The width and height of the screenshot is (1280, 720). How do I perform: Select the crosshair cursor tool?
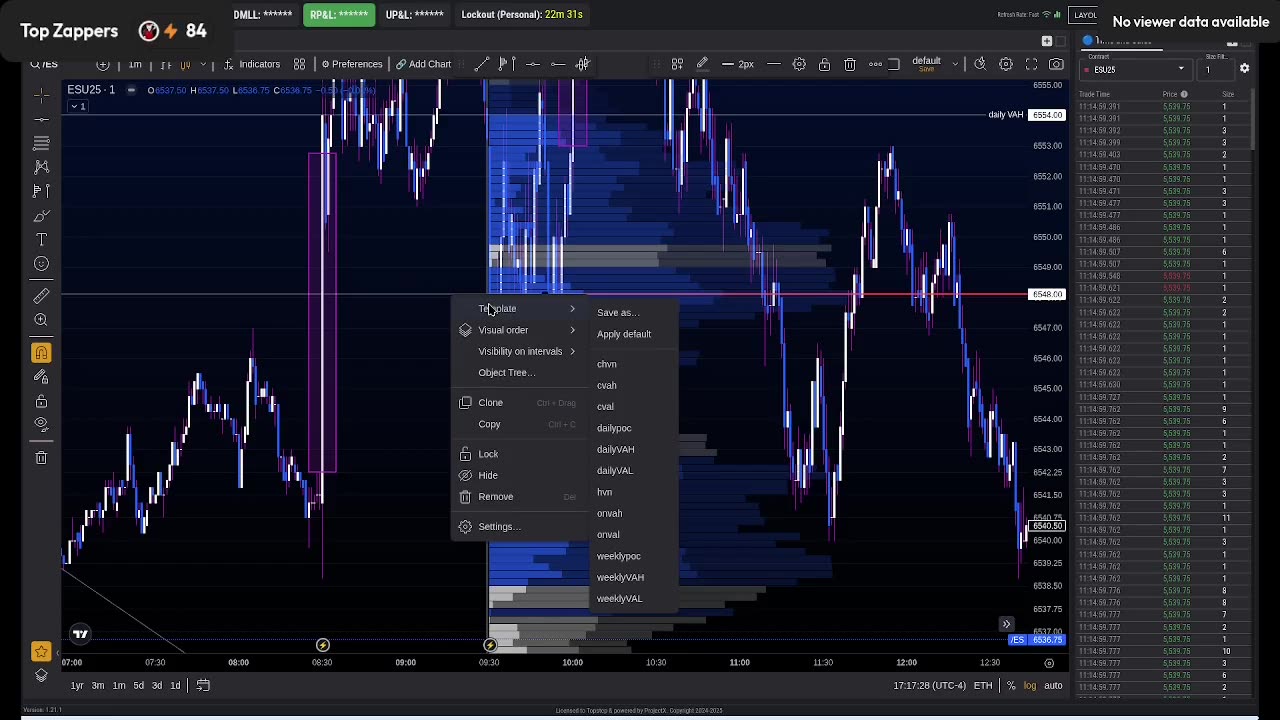[x=41, y=95]
